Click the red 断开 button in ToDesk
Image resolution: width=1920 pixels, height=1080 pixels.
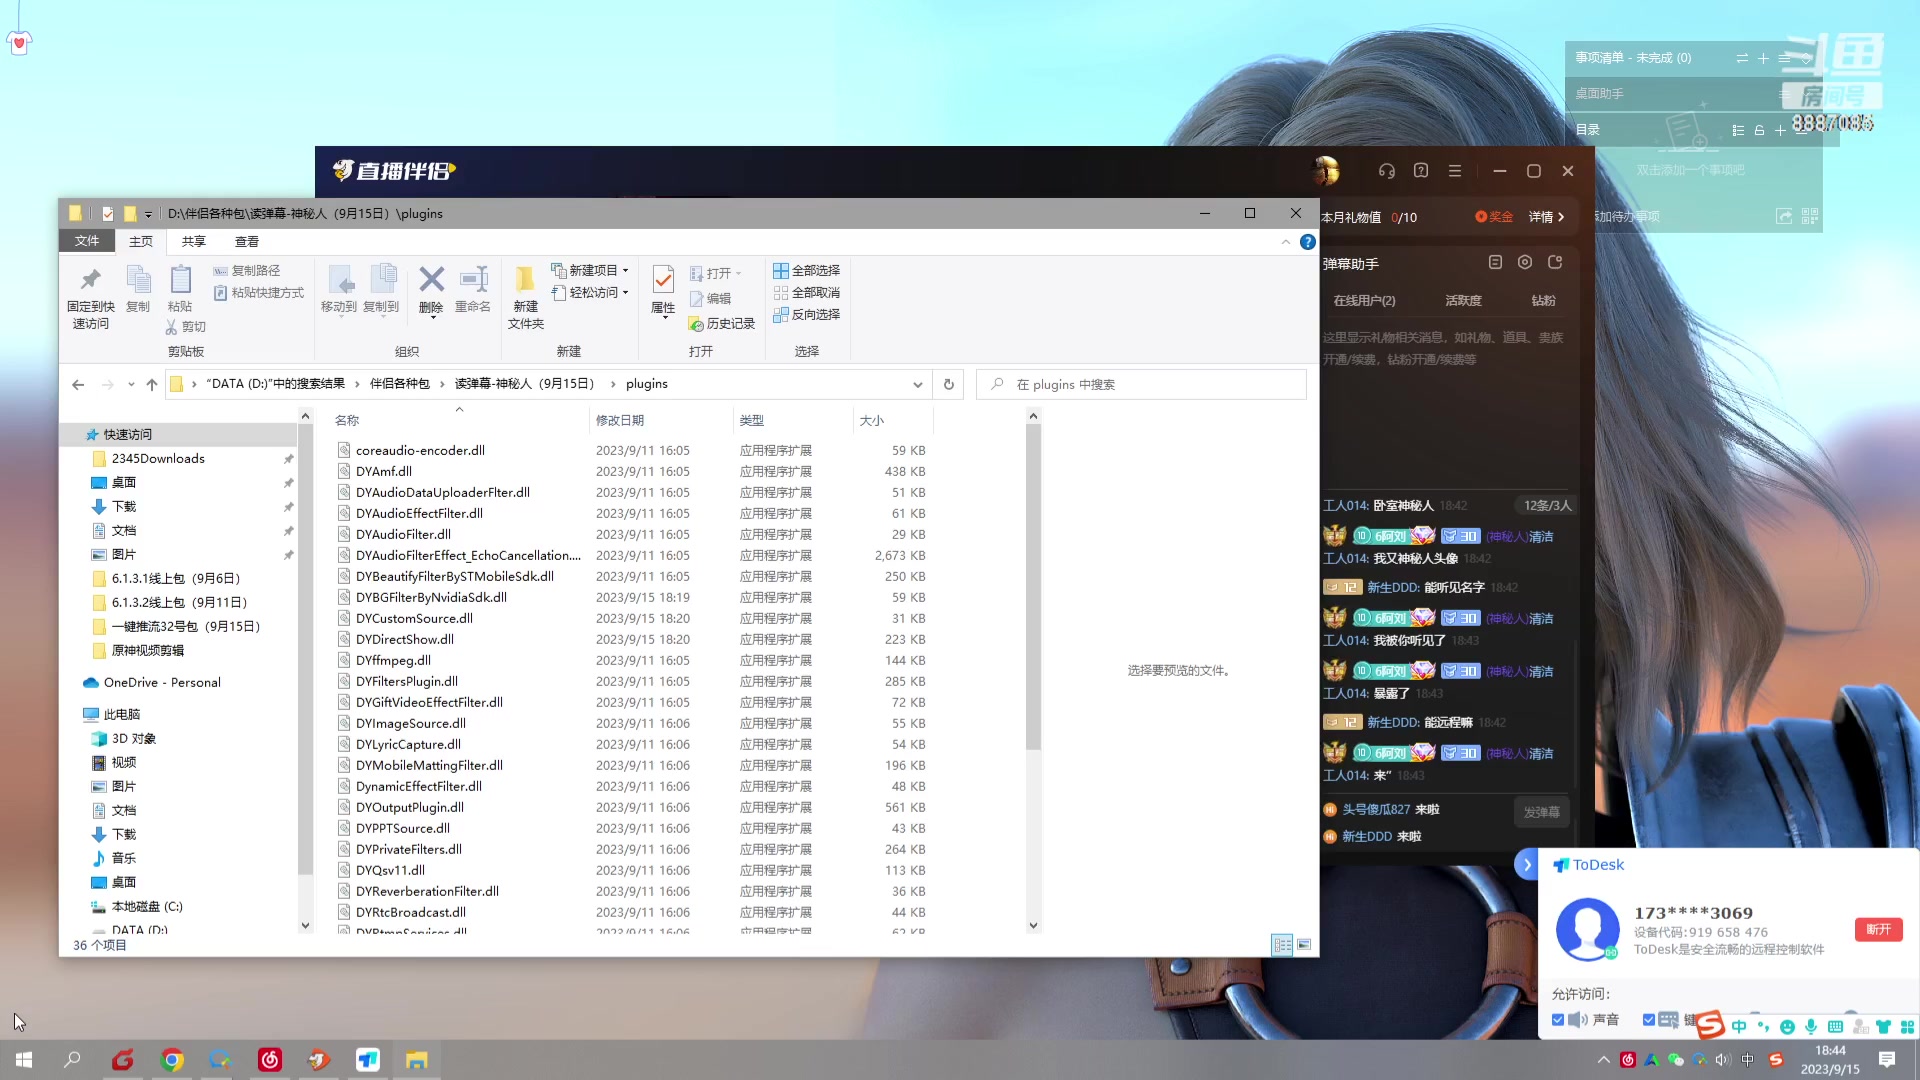1879,930
